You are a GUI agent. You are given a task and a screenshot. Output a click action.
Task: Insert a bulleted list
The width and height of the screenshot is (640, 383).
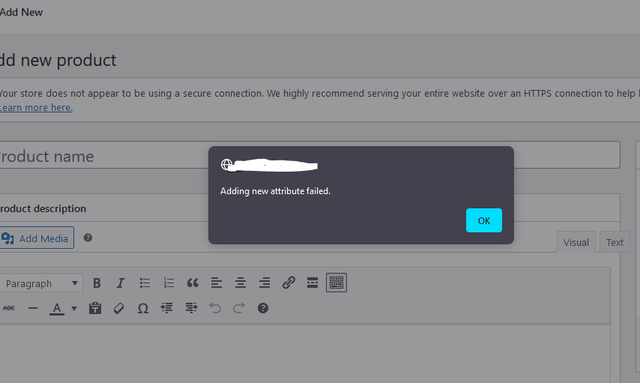point(144,283)
